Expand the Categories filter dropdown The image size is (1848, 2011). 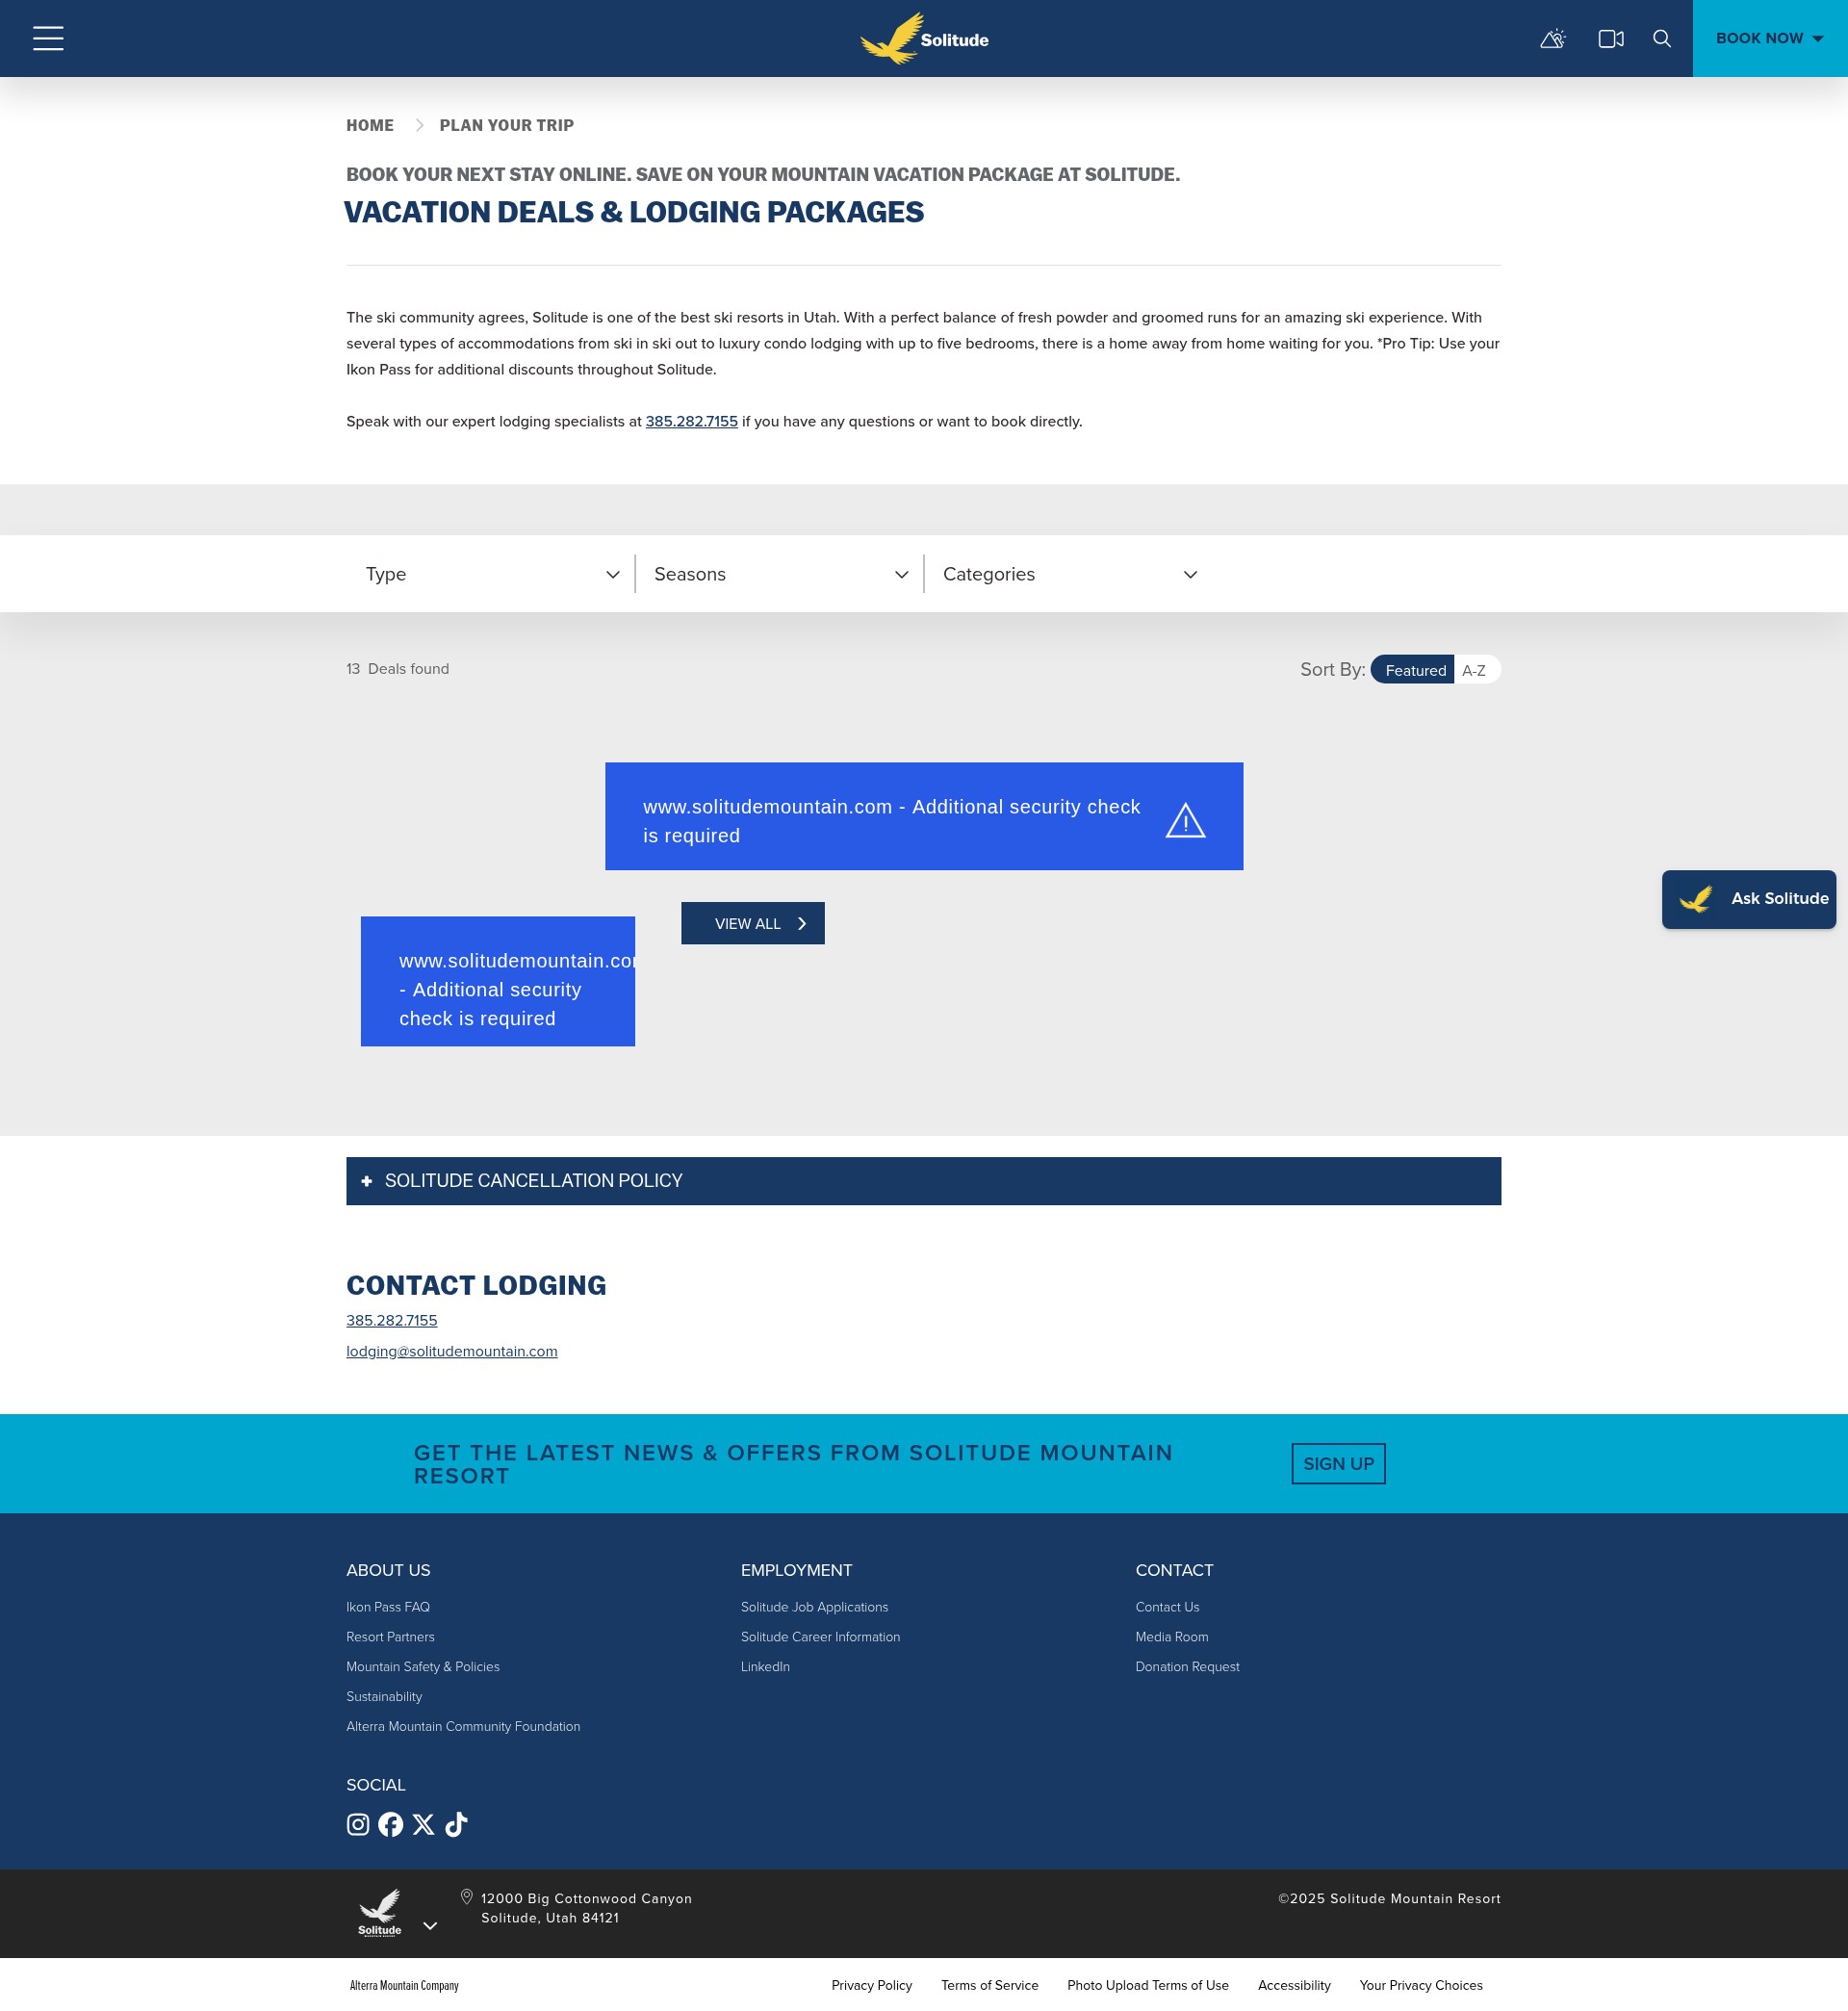pos(1069,574)
